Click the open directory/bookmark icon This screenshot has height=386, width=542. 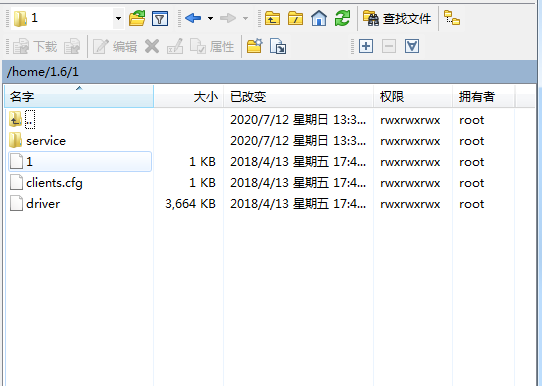(x=137, y=18)
